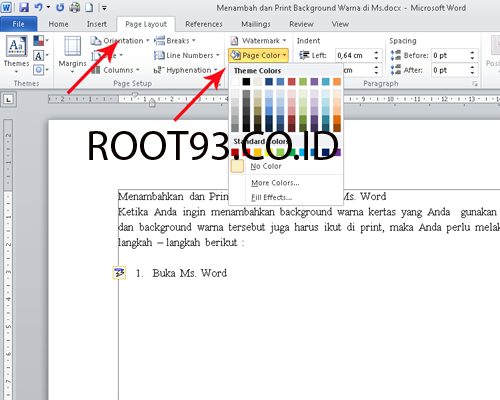
Task: Open the Columns dropdown
Action: [115, 70]
